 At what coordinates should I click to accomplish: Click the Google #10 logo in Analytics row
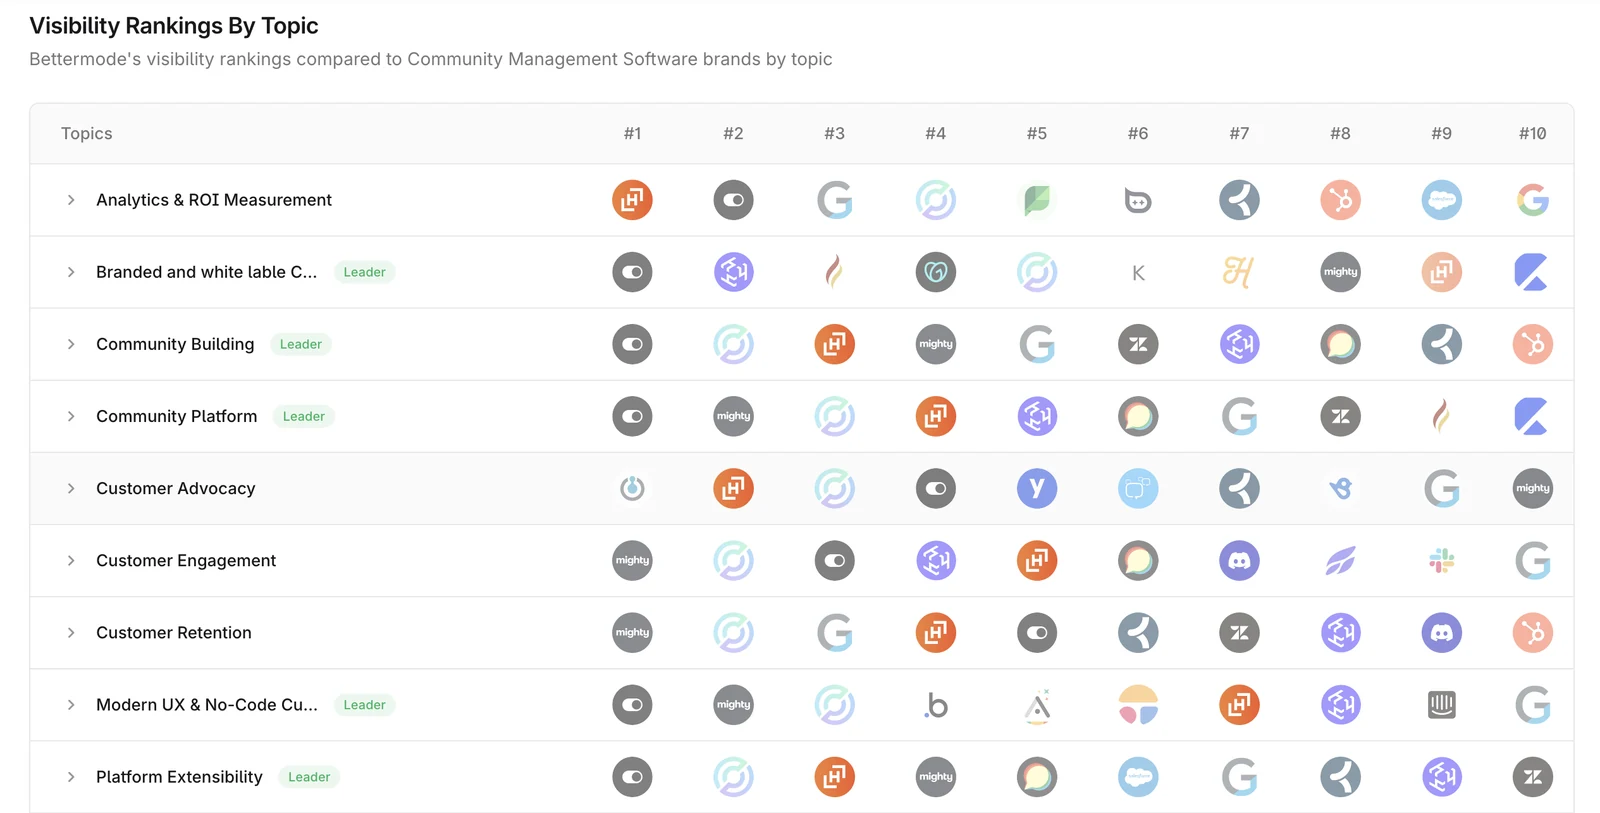pyautogui.click(x=1532, y=200)
